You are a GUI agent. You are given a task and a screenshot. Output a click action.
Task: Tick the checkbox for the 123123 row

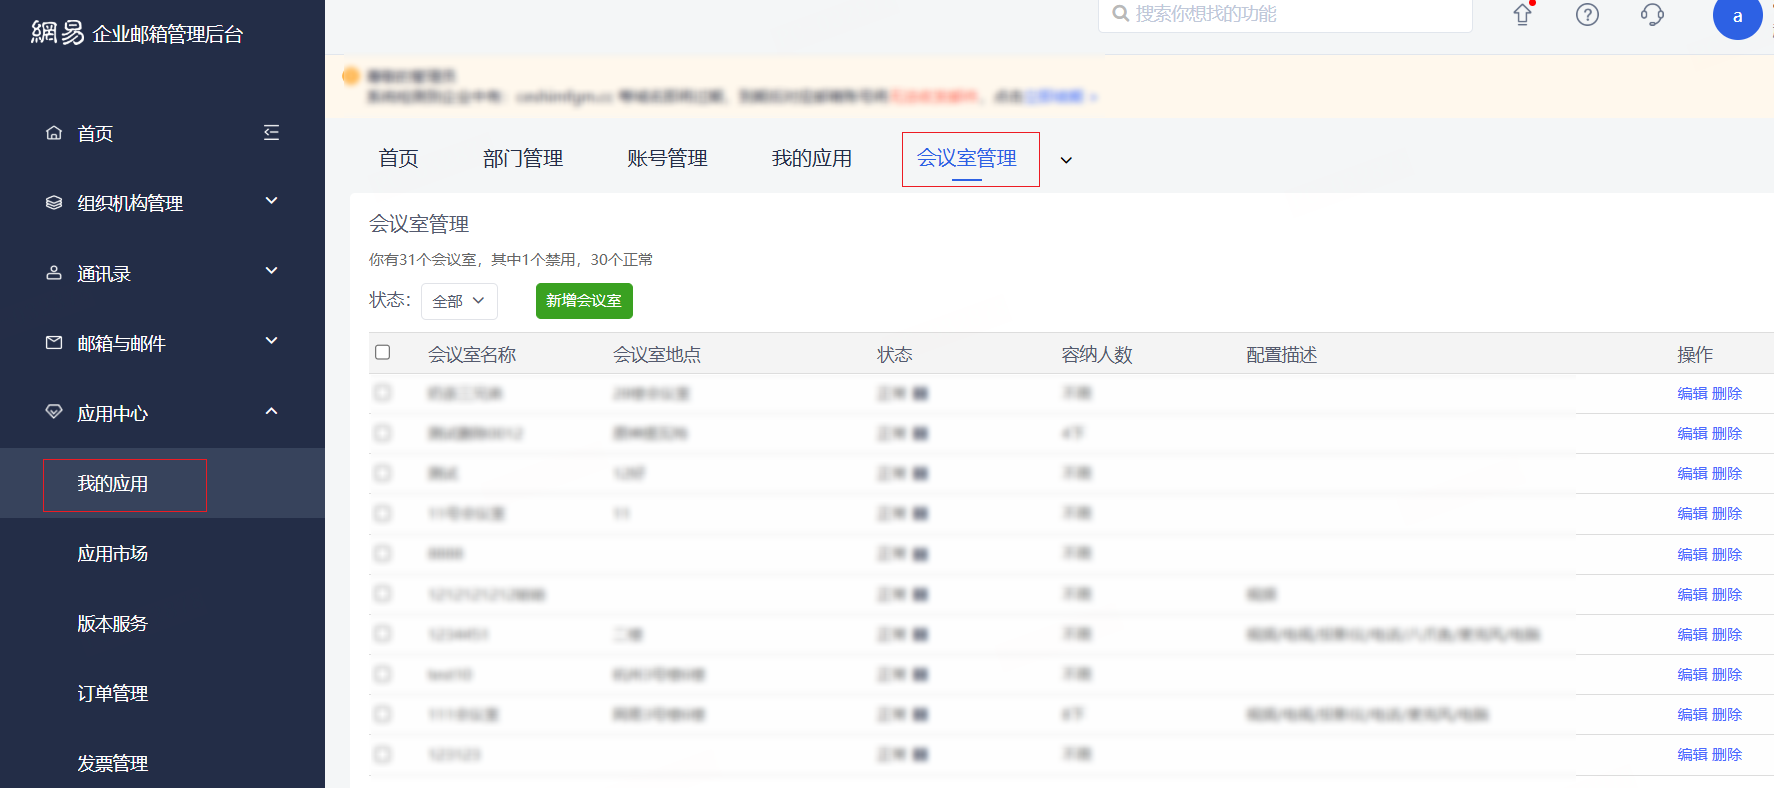tap(382, 754)
